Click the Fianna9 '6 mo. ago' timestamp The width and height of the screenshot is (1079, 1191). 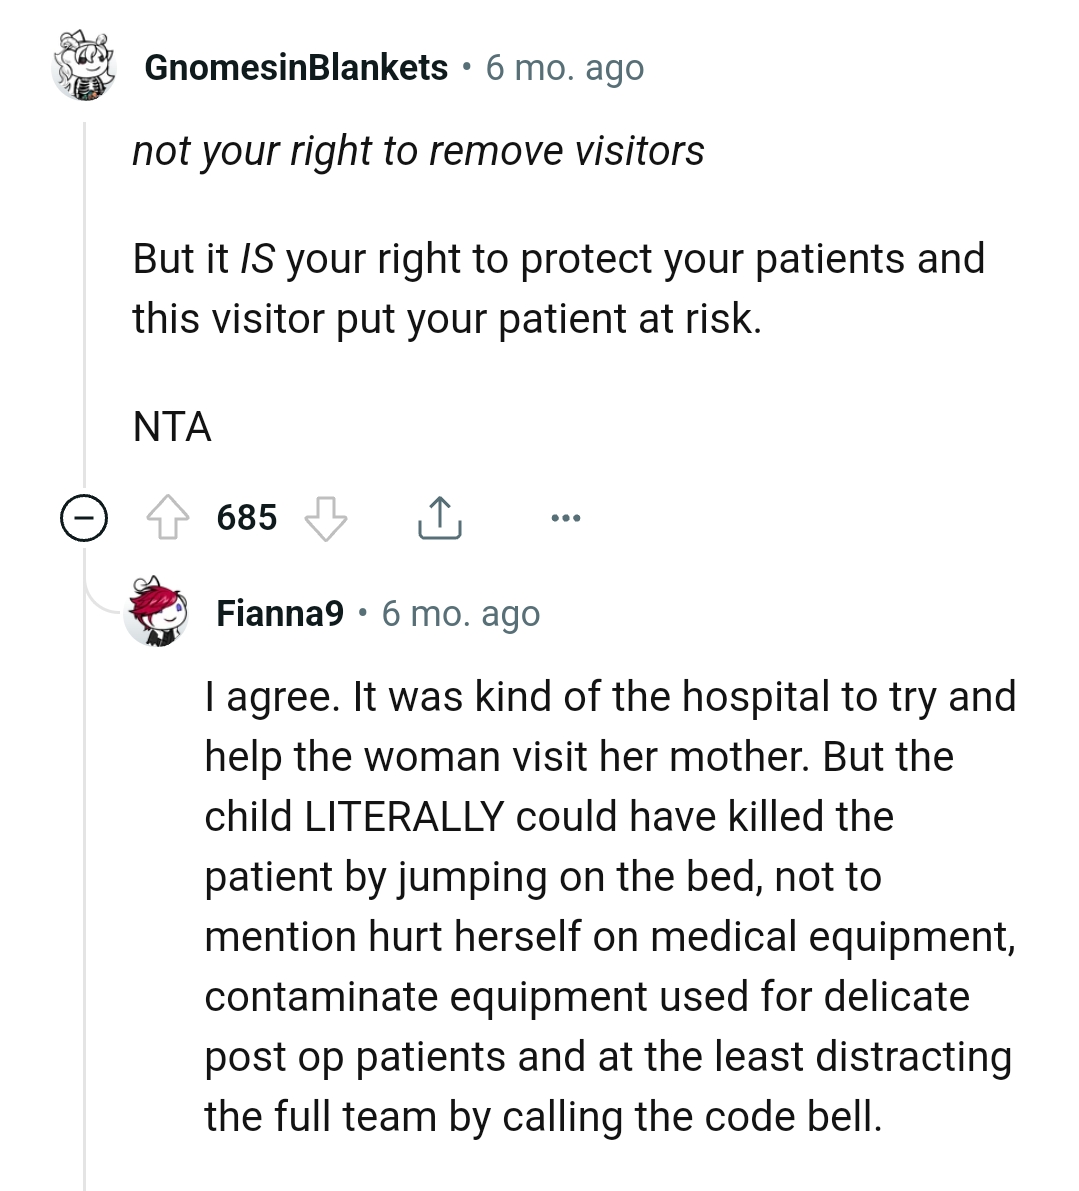pyautogui.click(x=461, y=613)
